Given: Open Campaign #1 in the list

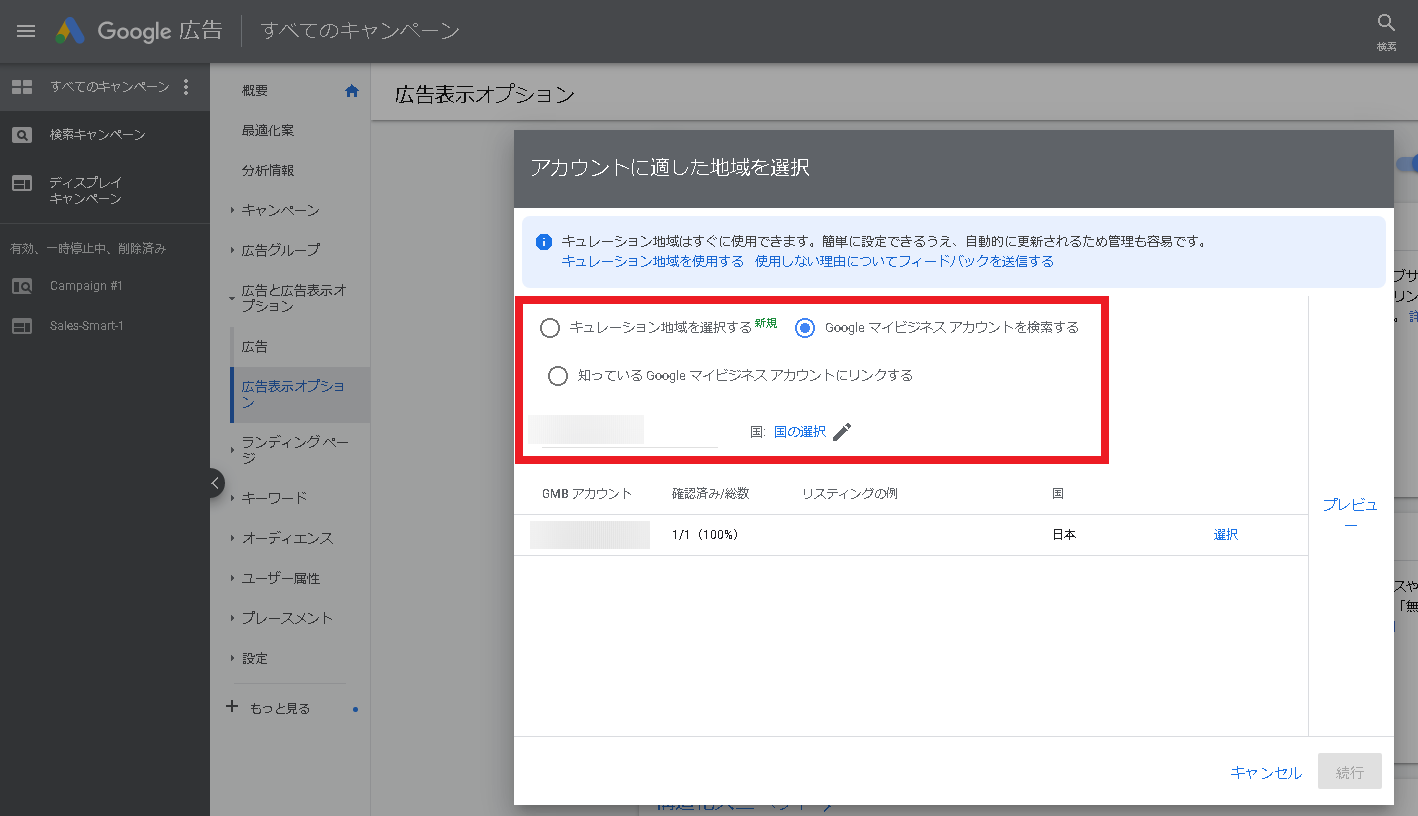Looking at the screenshot, I should [x=86, y=286].
